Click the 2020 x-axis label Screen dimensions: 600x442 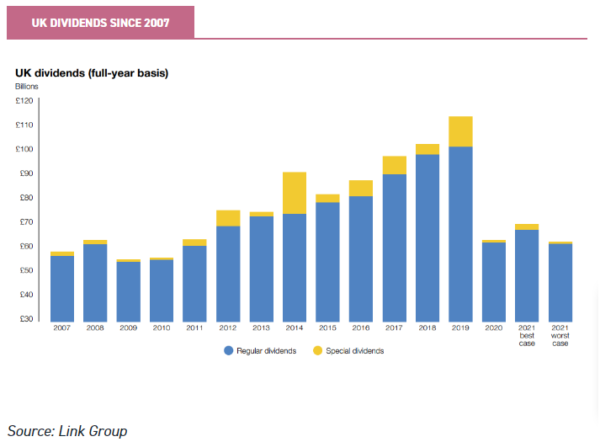click(x=494, y=328)
